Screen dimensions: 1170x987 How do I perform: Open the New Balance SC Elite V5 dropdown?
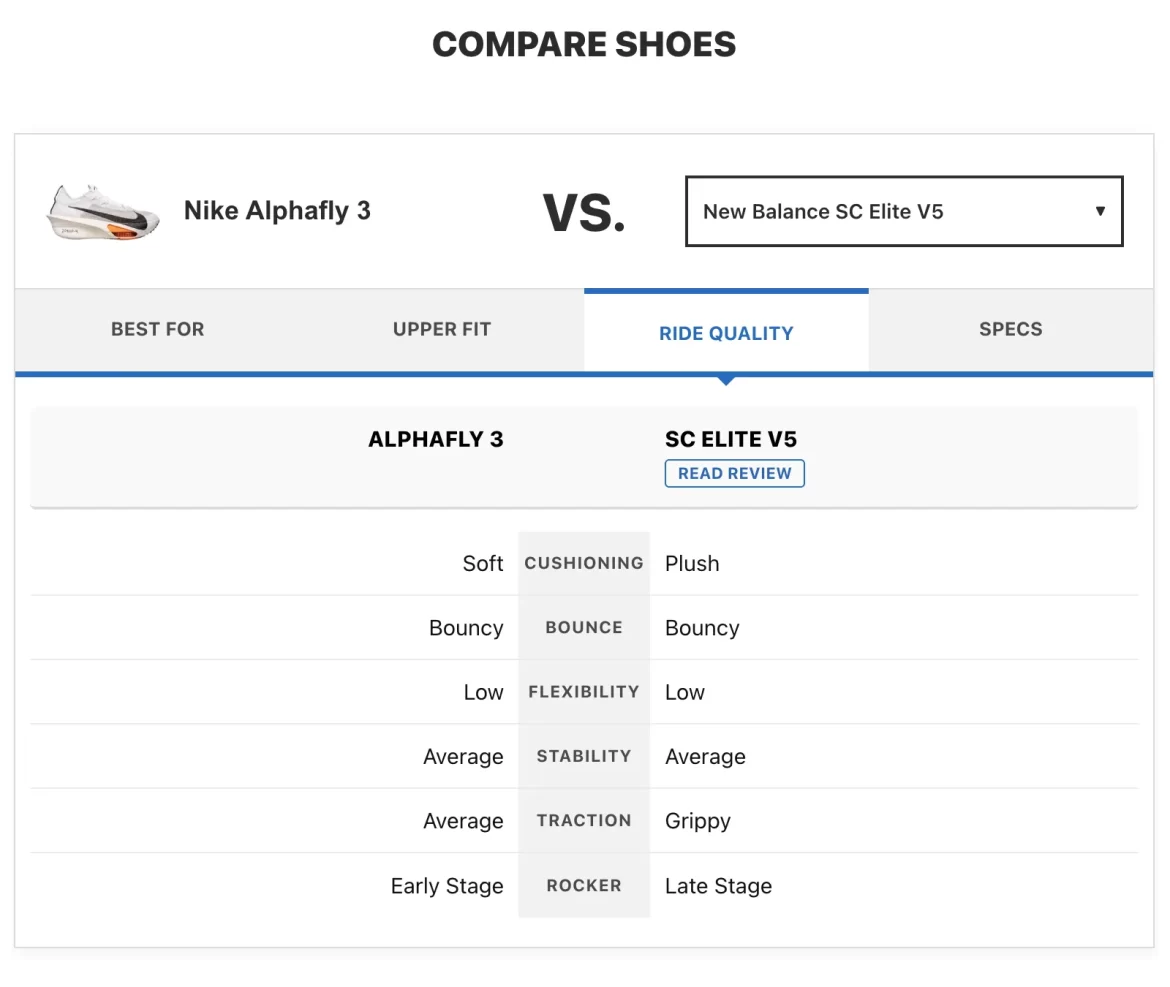click(904, 211)
